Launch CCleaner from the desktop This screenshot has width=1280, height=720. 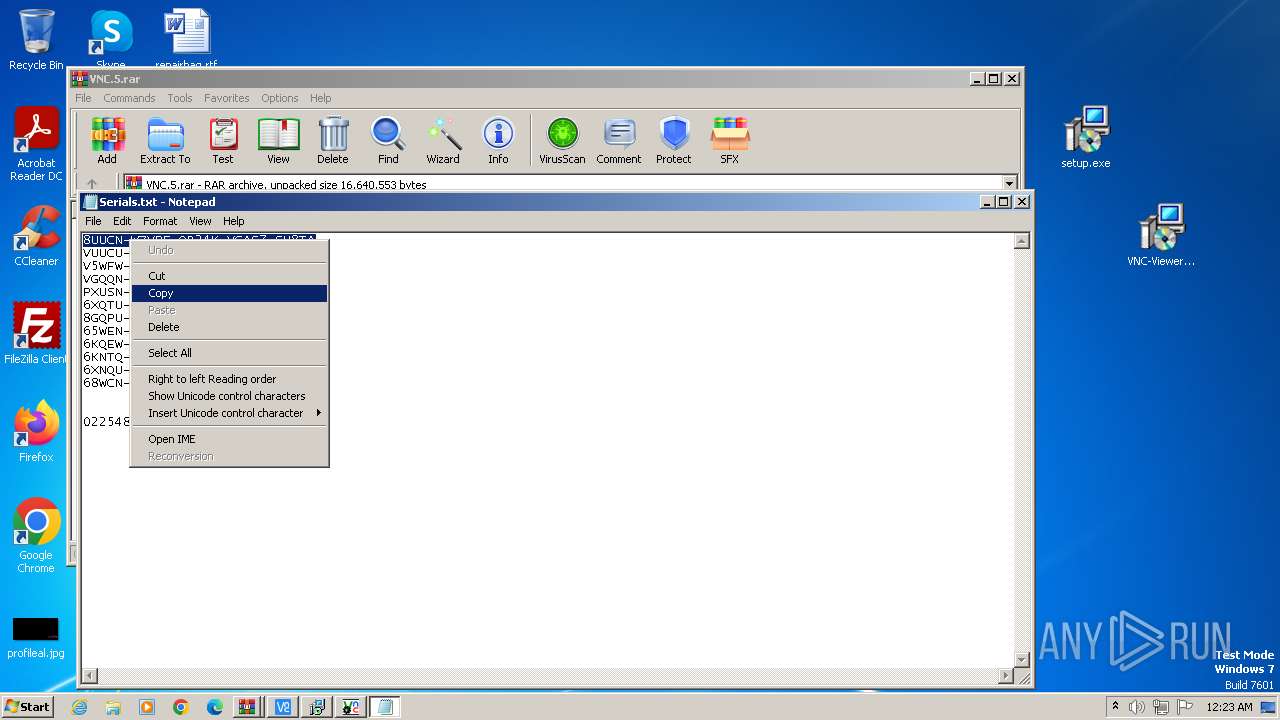coord(36,236)
